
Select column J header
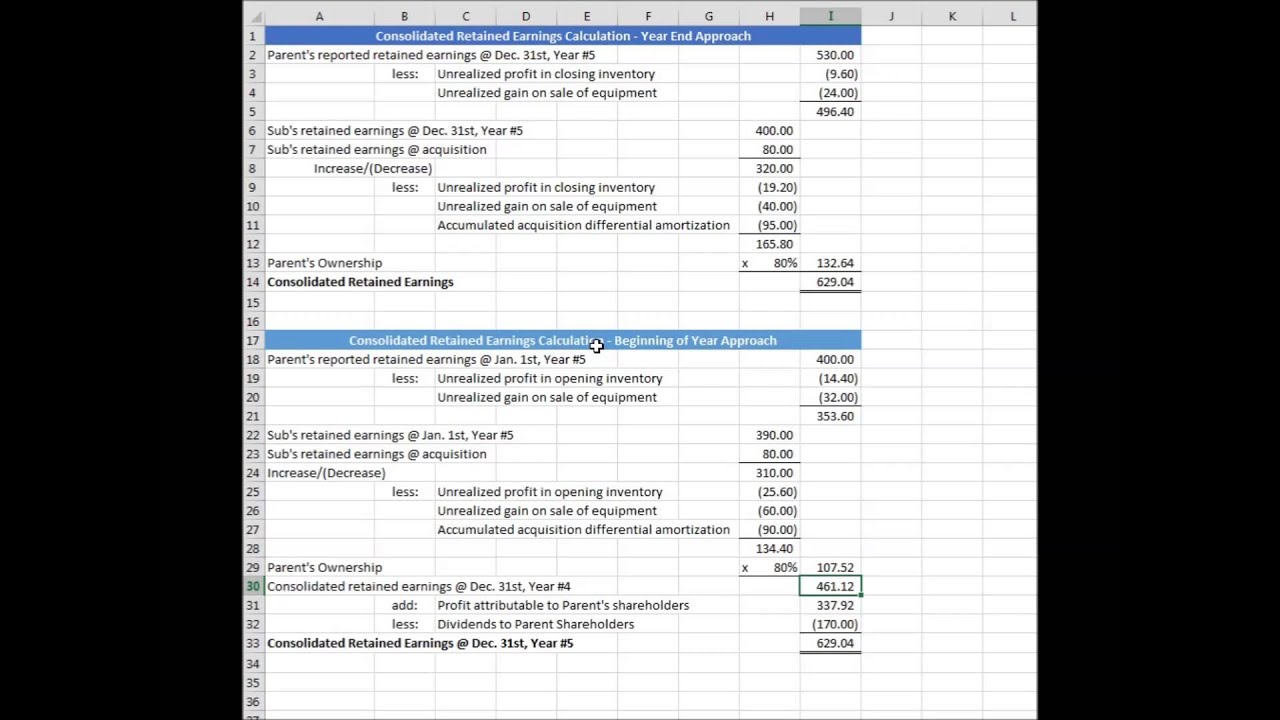pos(891,16)
